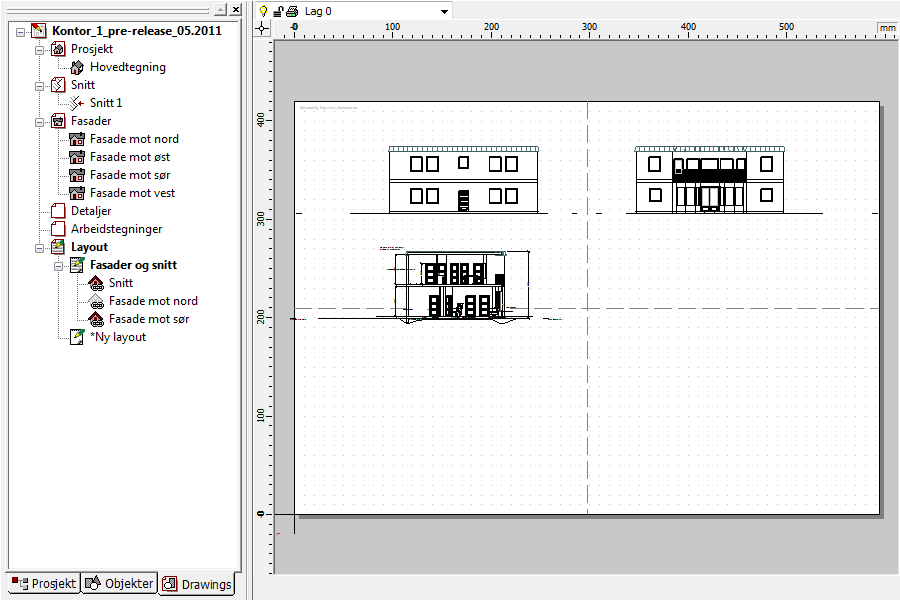Click the Kontor_1_pre-release_05.2011 project root icon

pyautogui.click(x=38, y=31)
